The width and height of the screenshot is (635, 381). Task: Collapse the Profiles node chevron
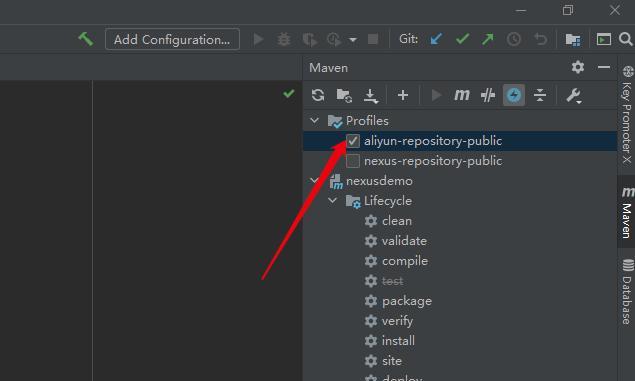(314, 120)
